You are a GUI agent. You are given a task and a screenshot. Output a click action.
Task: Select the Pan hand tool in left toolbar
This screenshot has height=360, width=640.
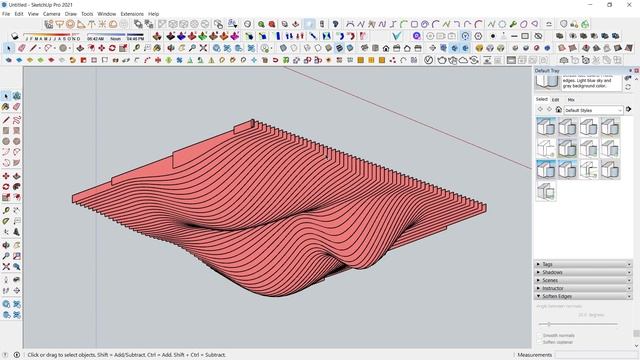(17, 245)
